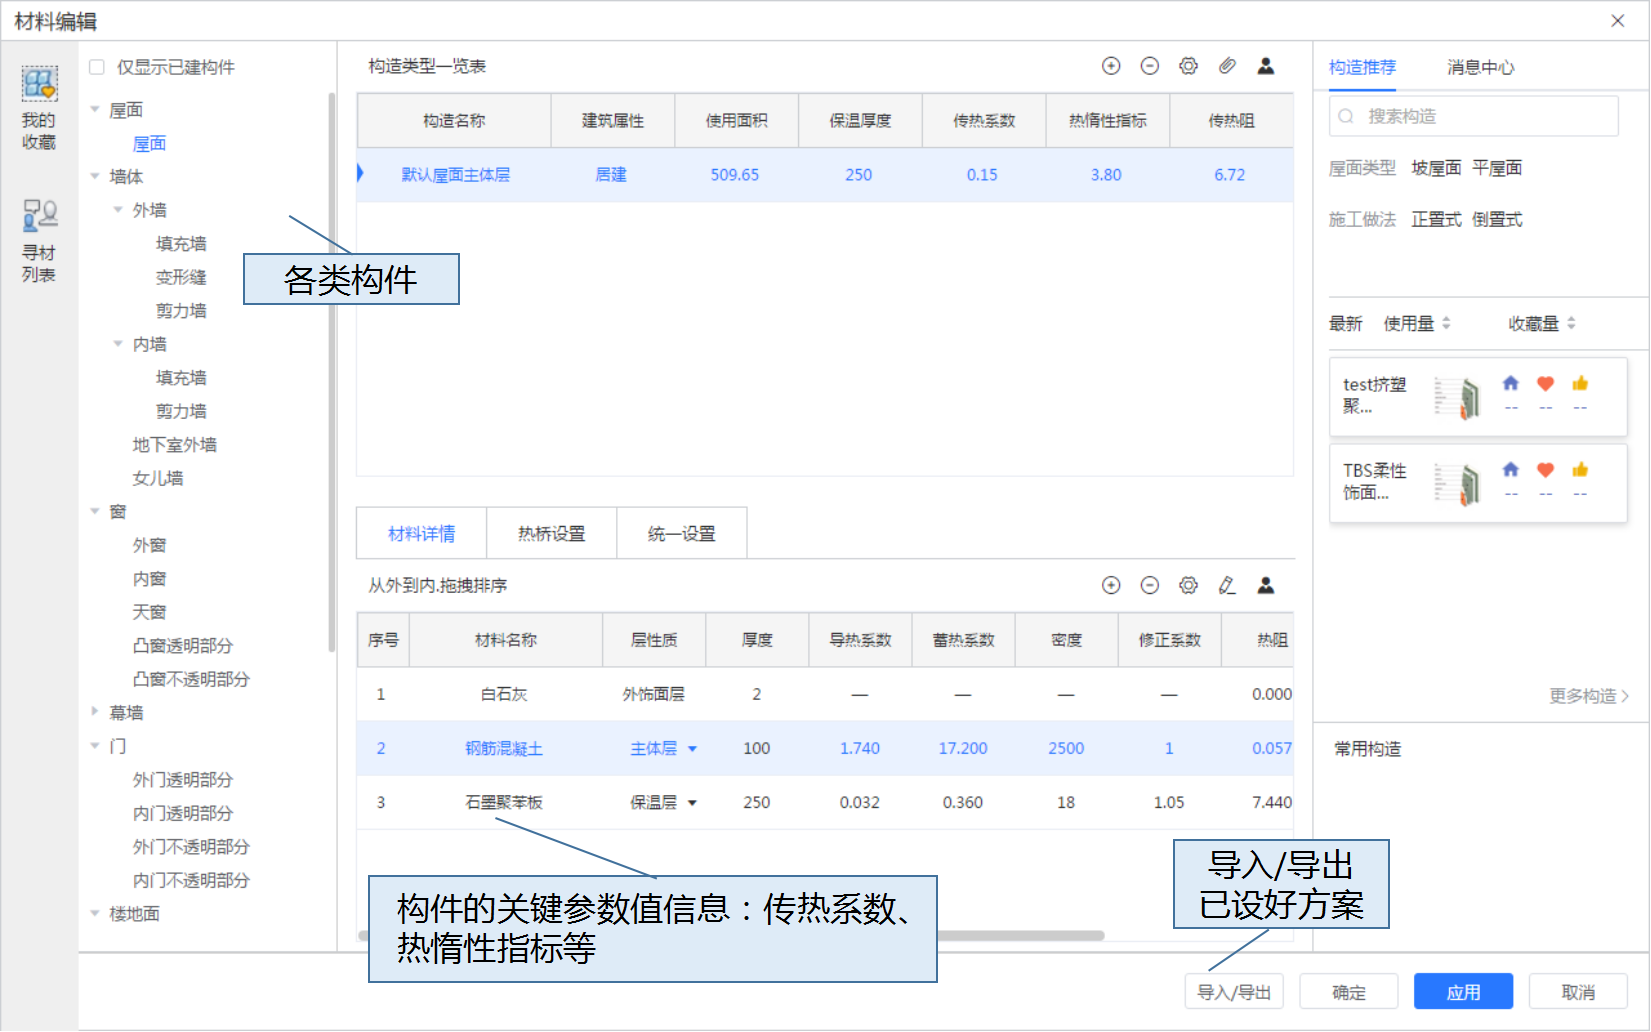Image resolution: width=1651 pixels, height=1032 pixels.
Task: Click the edit pencil icon above material table
Action: pos(1227,586)
